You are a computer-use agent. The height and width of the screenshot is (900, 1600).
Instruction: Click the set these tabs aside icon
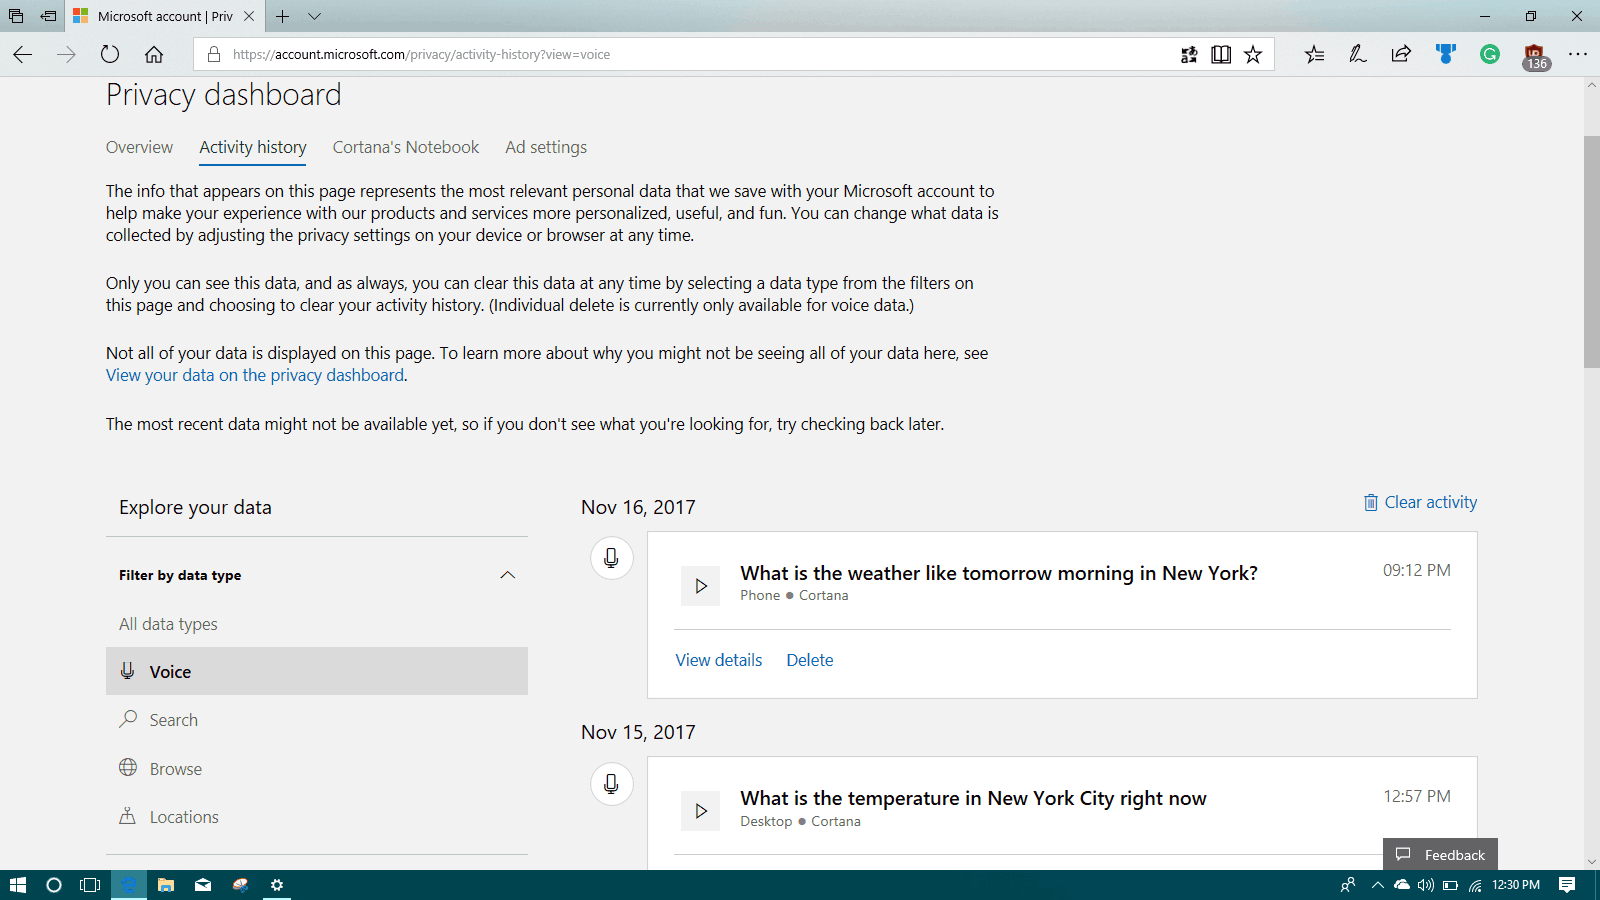48,16
